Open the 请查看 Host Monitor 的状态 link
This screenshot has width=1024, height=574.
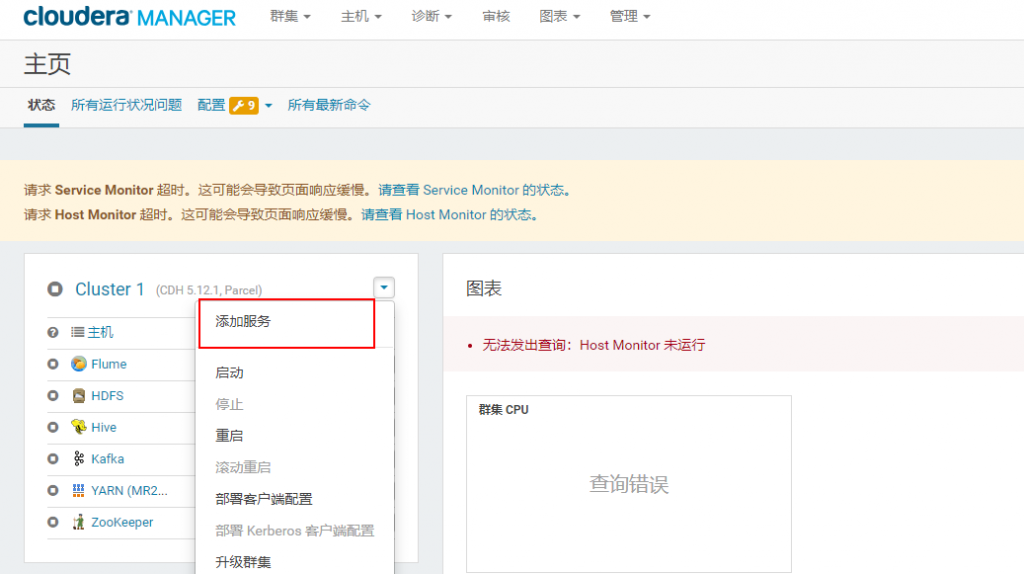click(449, 215)
